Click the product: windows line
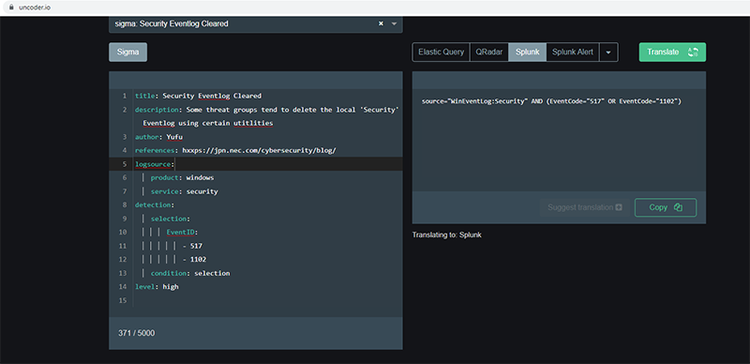Screen dimensions: 750x364 point(182,177)
